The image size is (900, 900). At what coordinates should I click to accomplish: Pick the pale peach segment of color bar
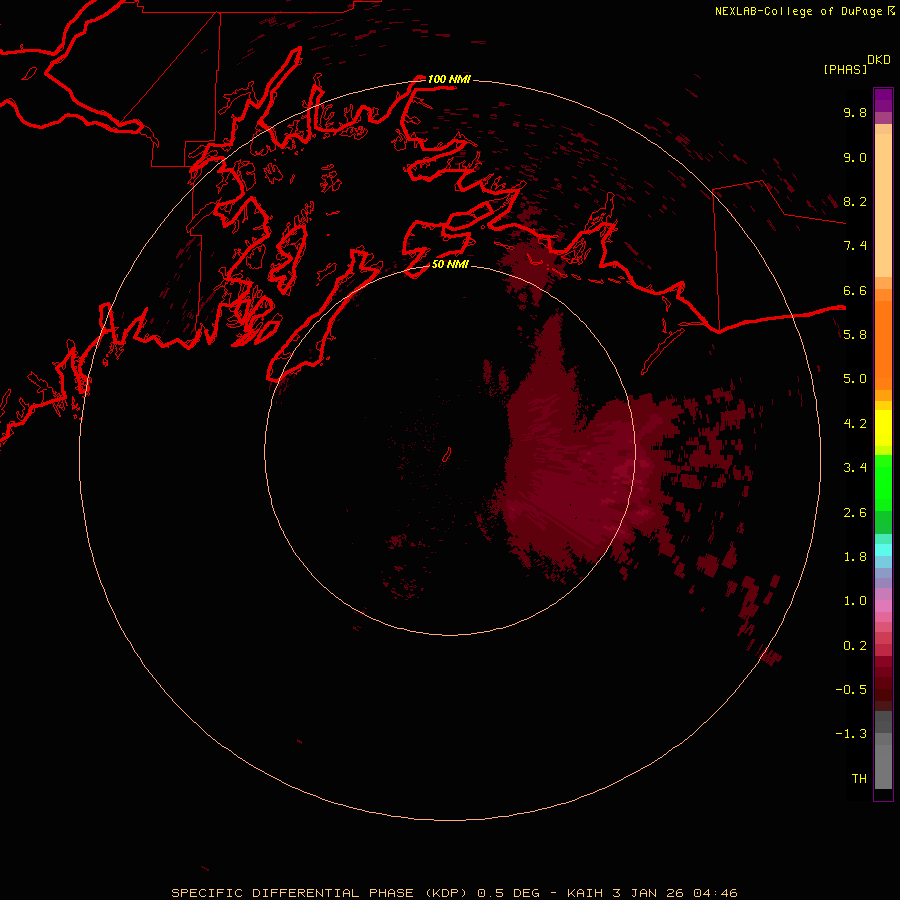pyautogui.click(x=883, y=204)
